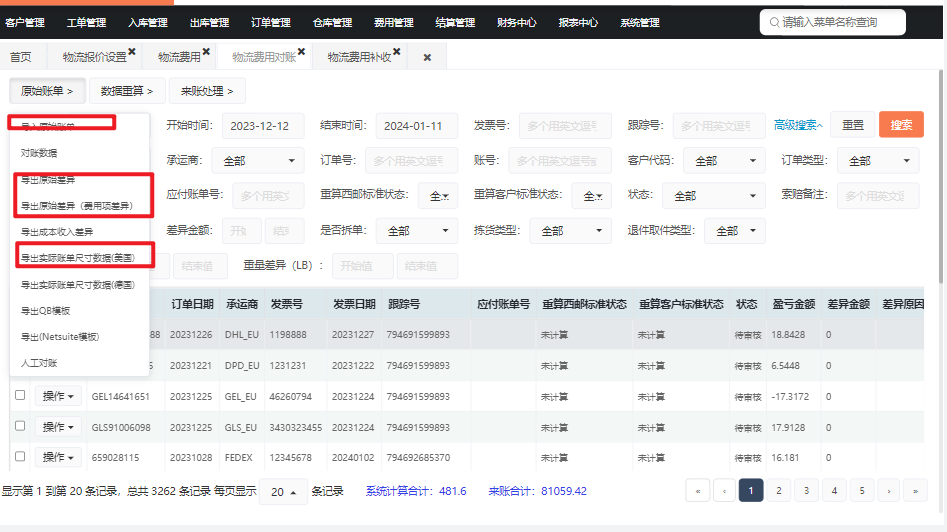The height and width of the screenshot is (532, 947).
Task: Click the right vertical scrollbar
Action: [x=942, y=175]
